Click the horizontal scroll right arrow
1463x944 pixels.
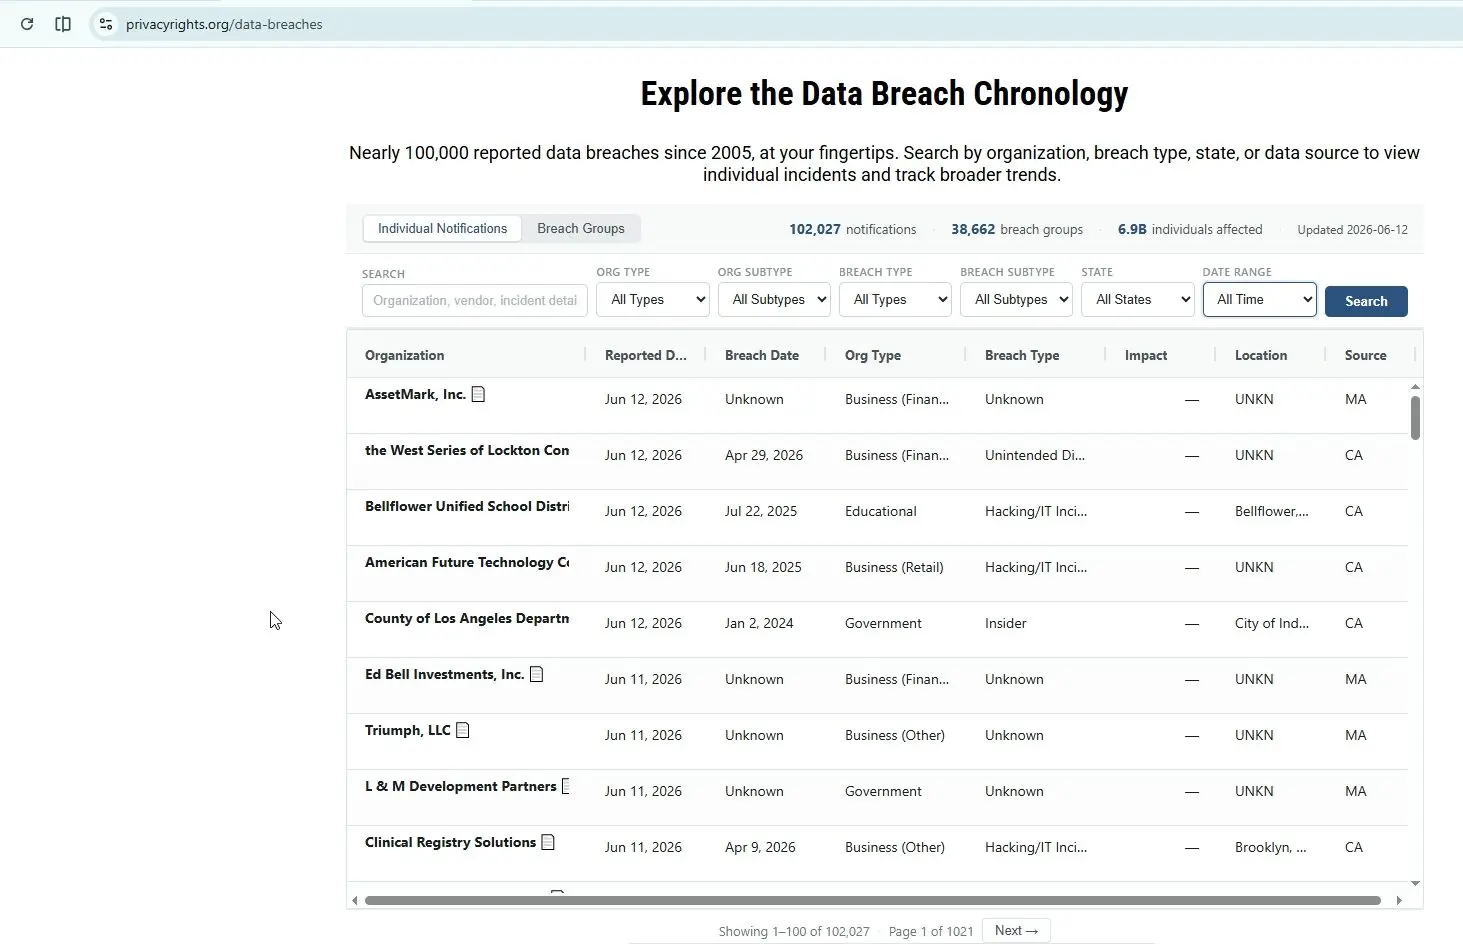(x=1398, y=900)
